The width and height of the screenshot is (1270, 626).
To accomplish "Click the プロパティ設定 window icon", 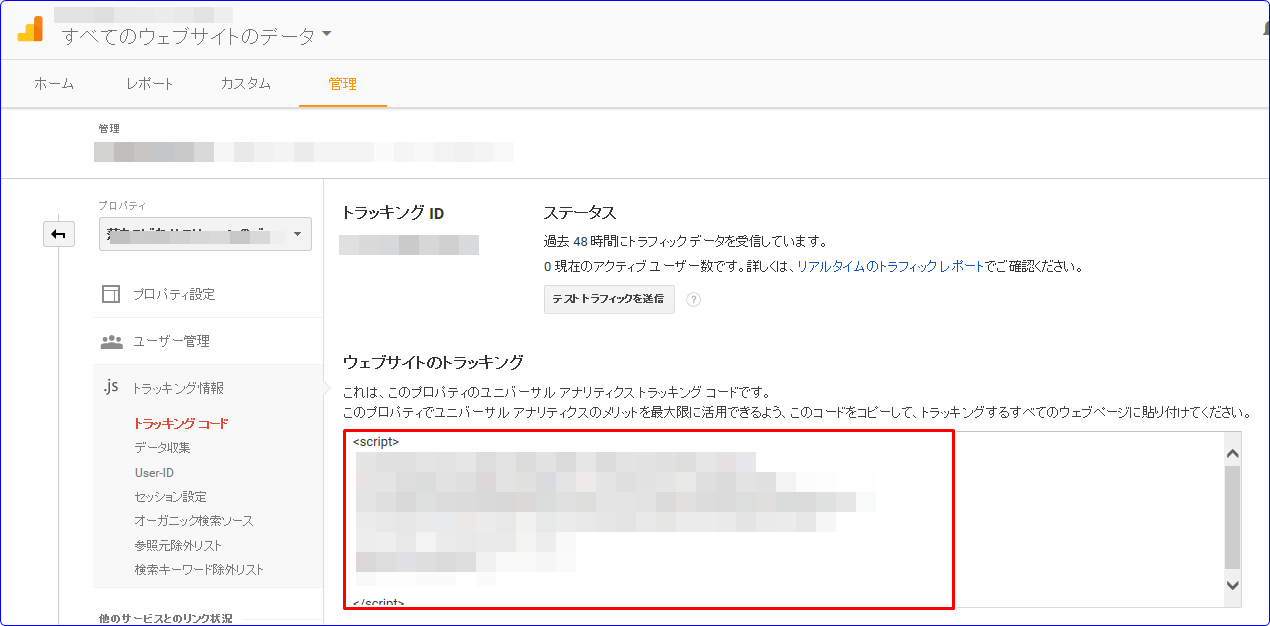I will pyautogui.click(x=111, y=294).
